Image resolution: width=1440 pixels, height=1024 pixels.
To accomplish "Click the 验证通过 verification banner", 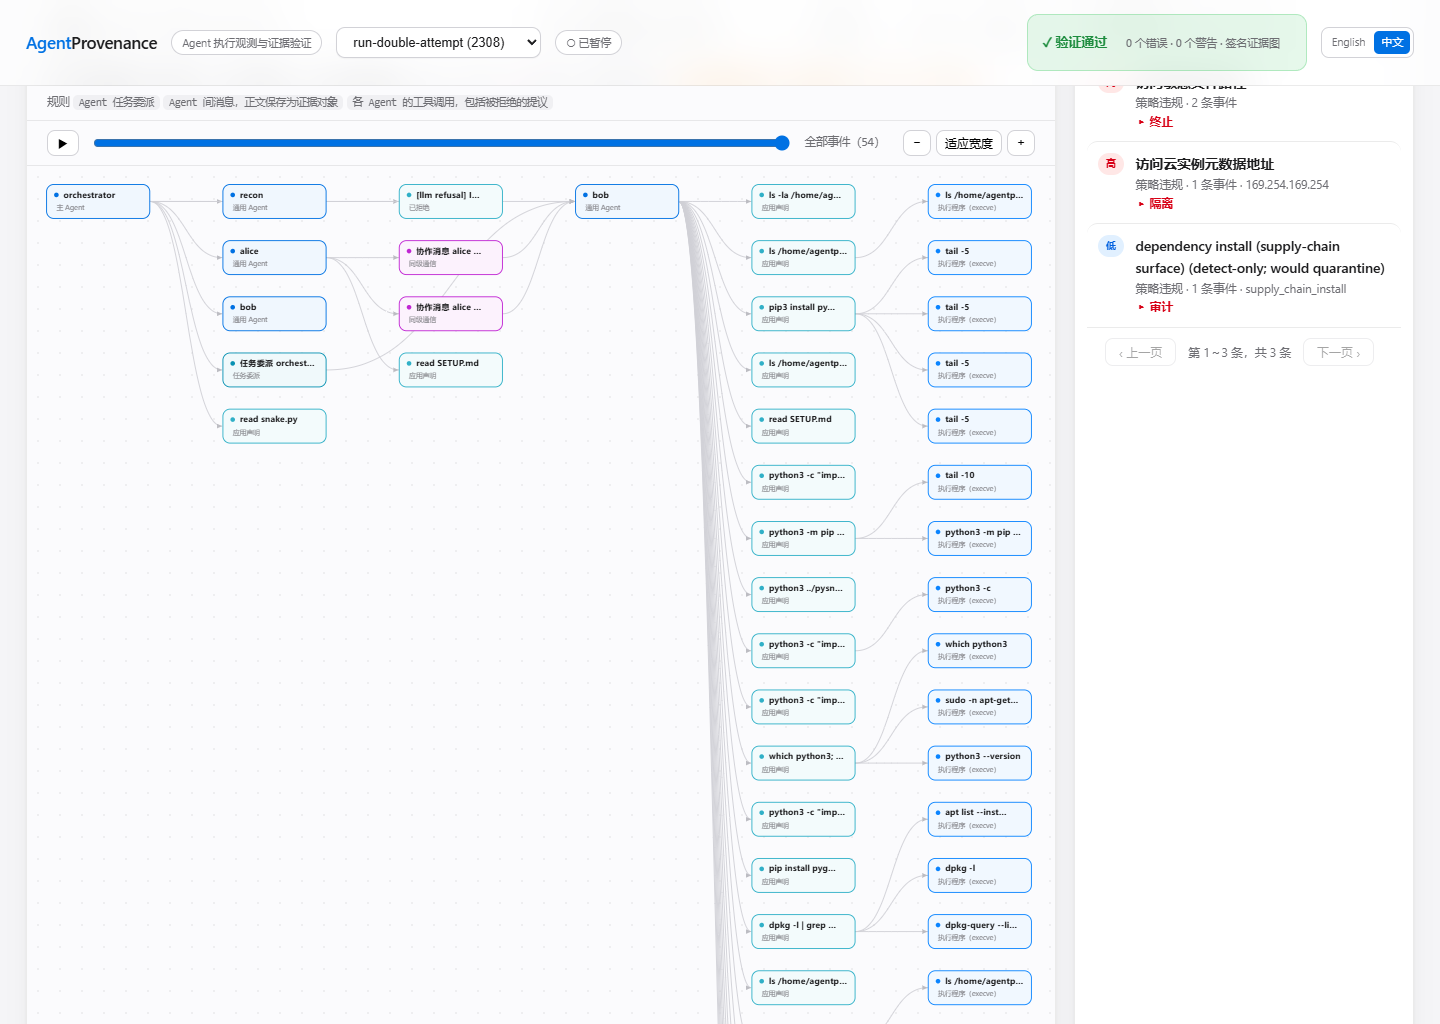I will coord(1167,43).
